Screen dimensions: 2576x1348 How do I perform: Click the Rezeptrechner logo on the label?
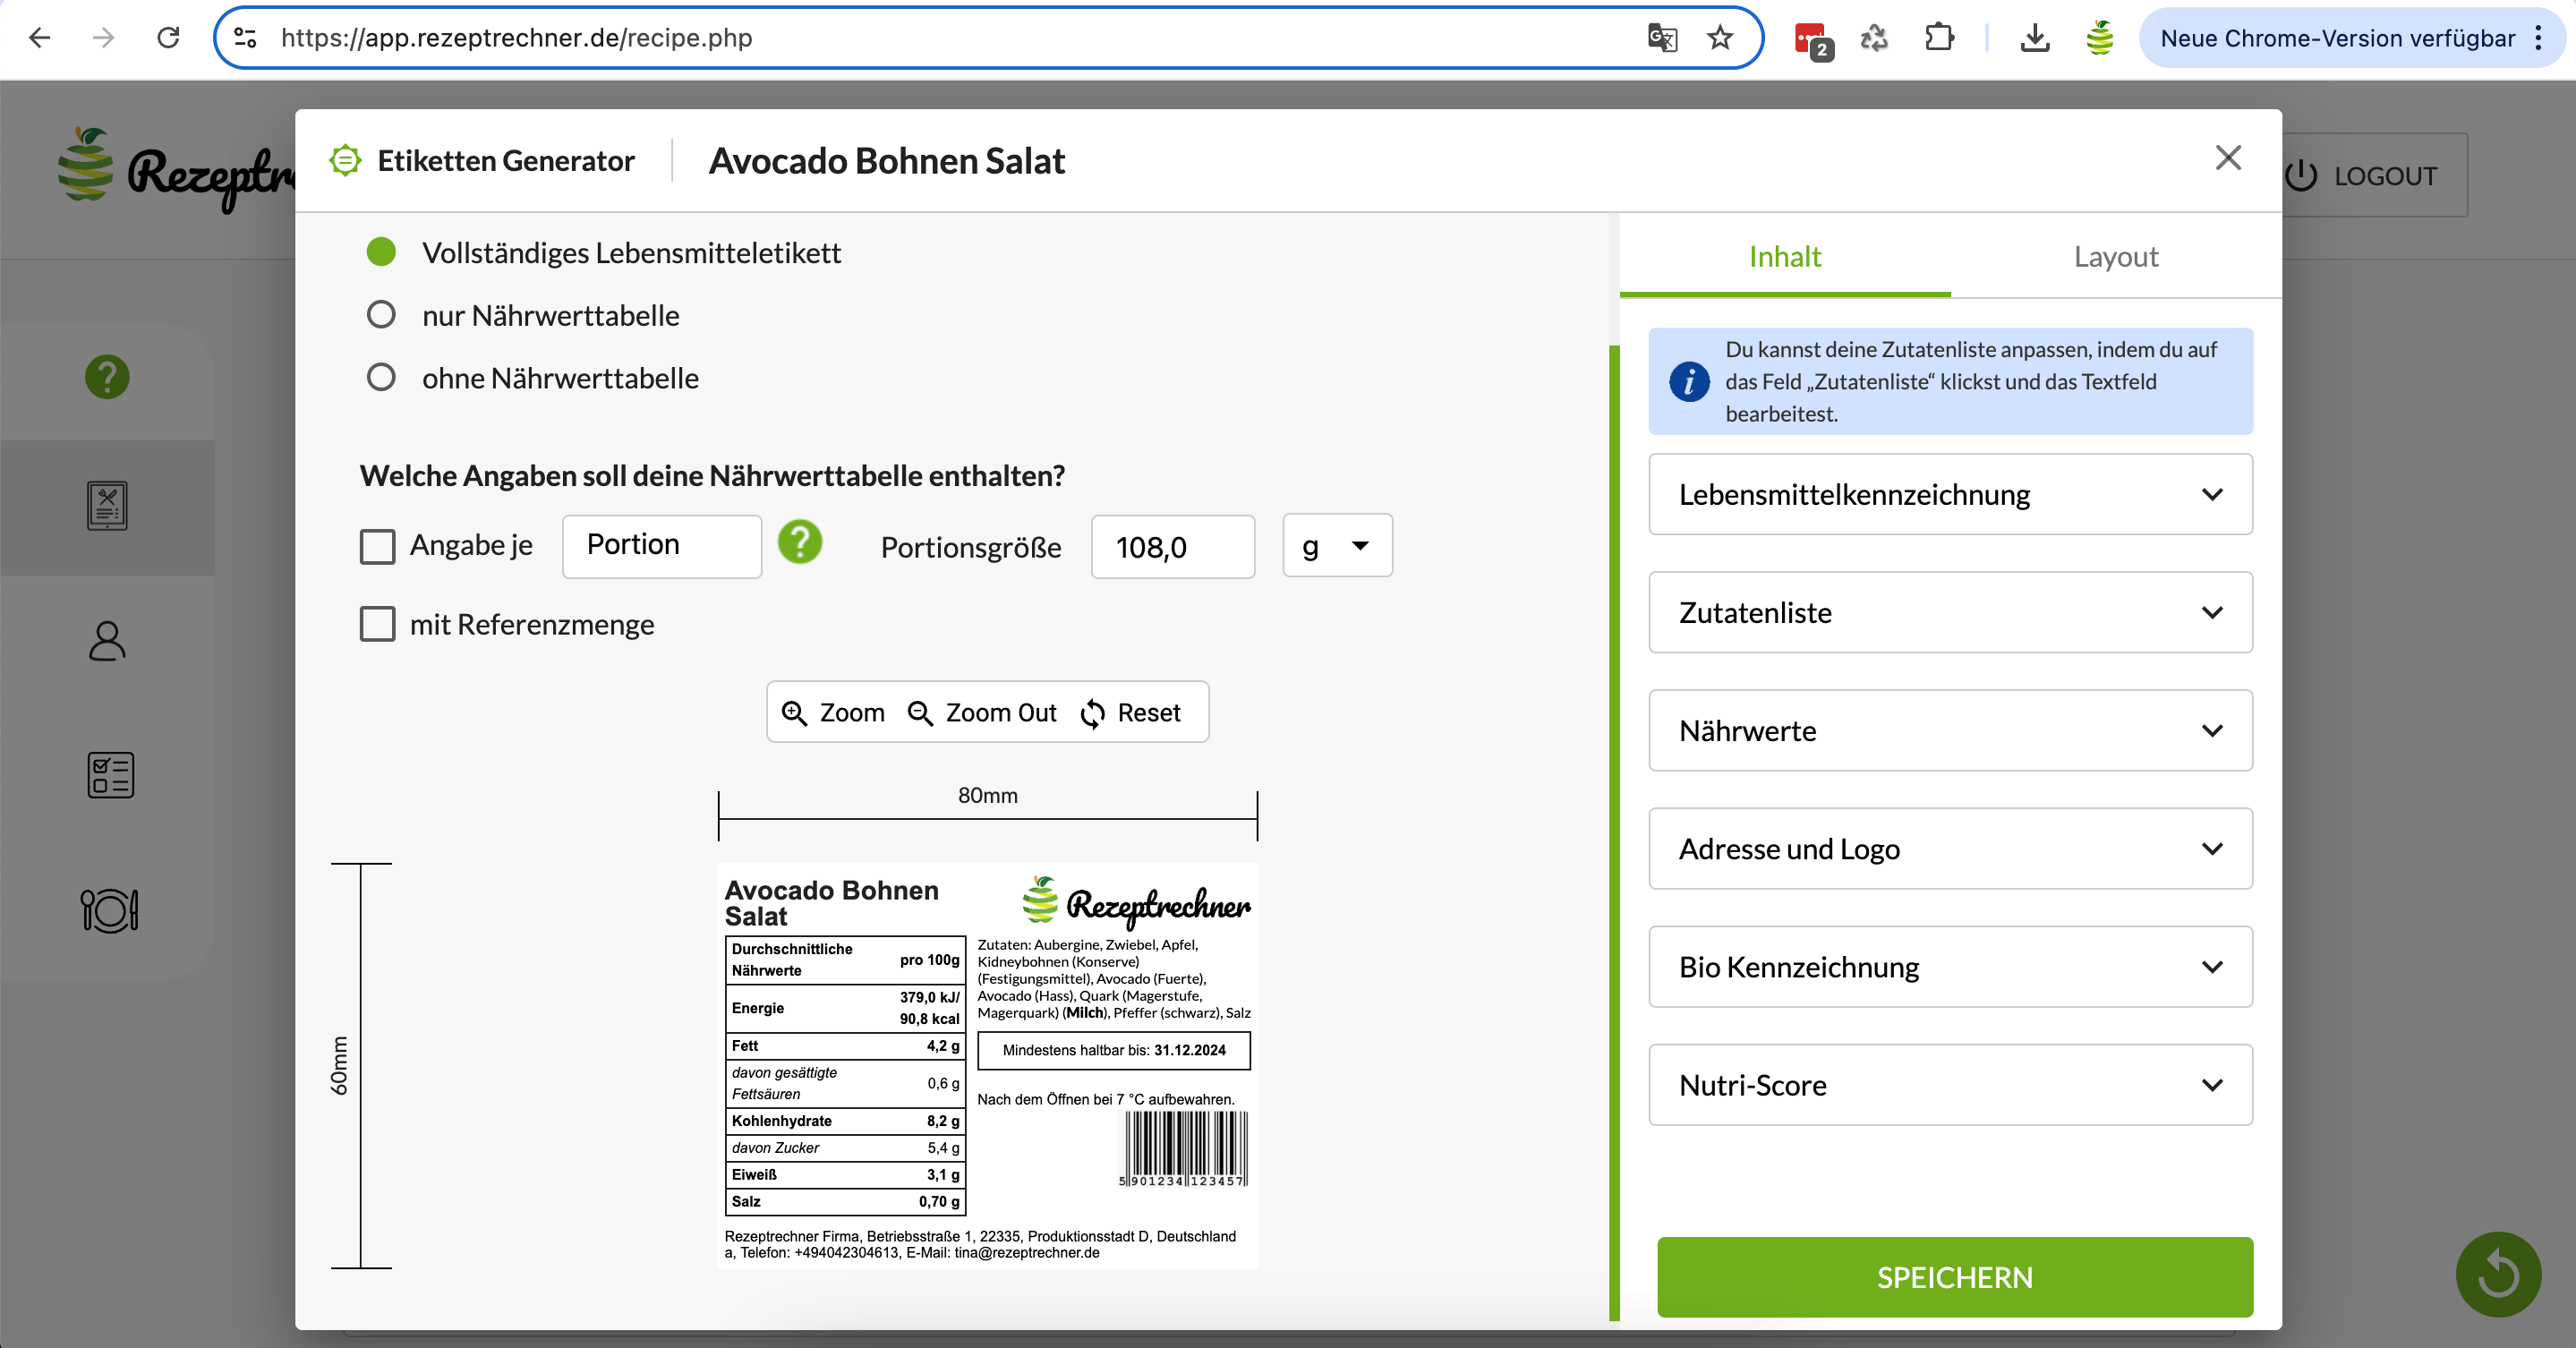(x=1136, y=903)
